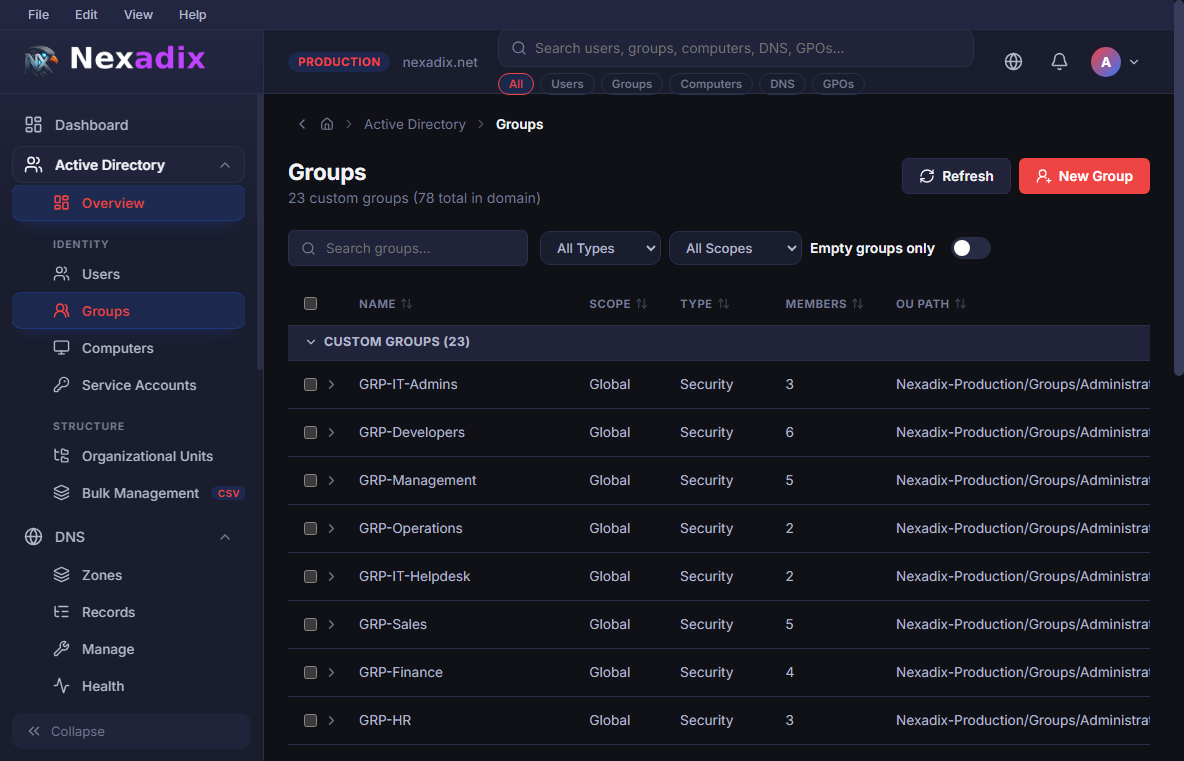Click the Organizational Units tree icon
This screenshot has width=1184, height=761.
click(61, 456)
